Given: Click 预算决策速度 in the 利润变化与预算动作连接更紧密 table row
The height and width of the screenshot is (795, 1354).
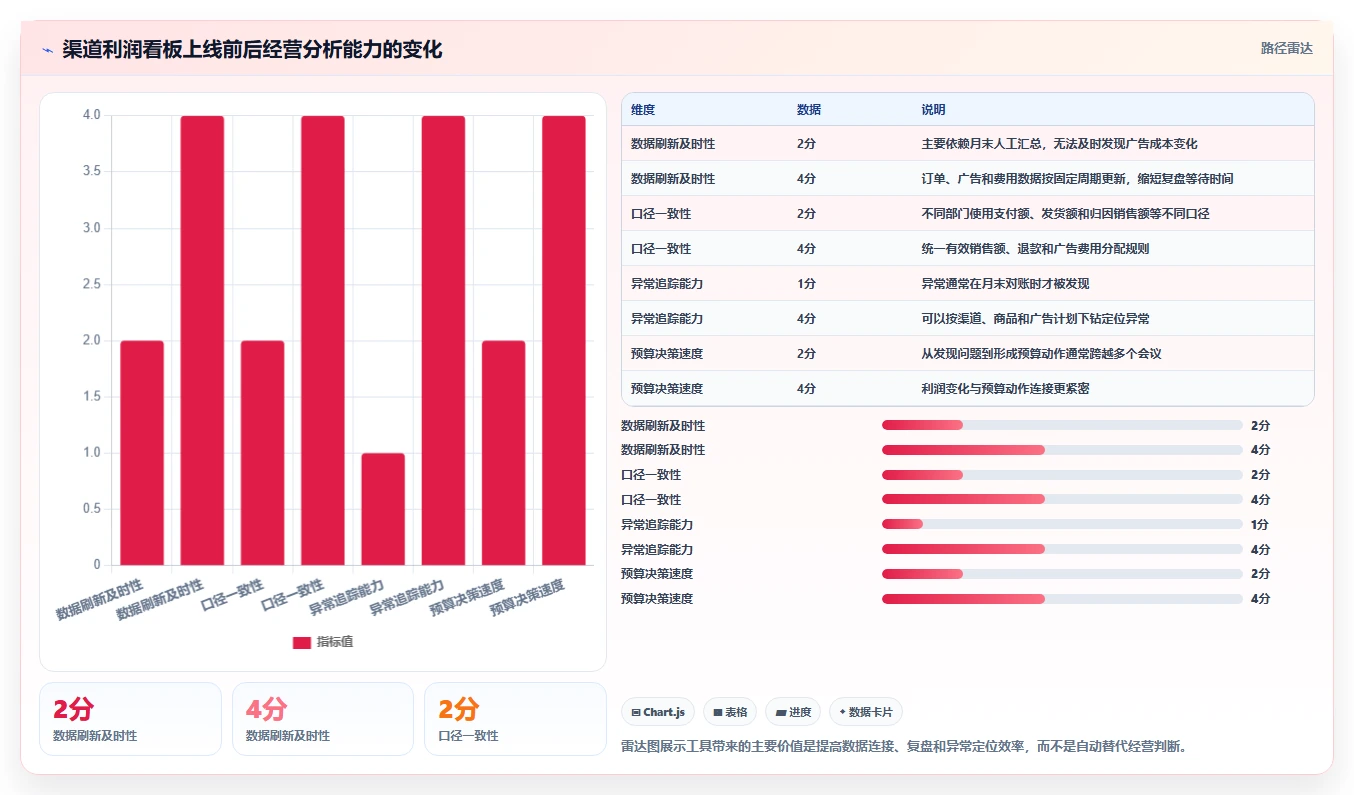Looking at the screenshot, I should tap(667, 389).
